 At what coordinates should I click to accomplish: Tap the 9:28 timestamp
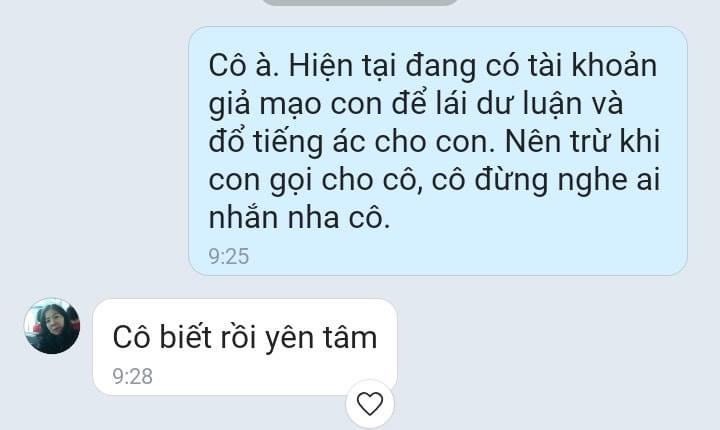coord(133,376)
